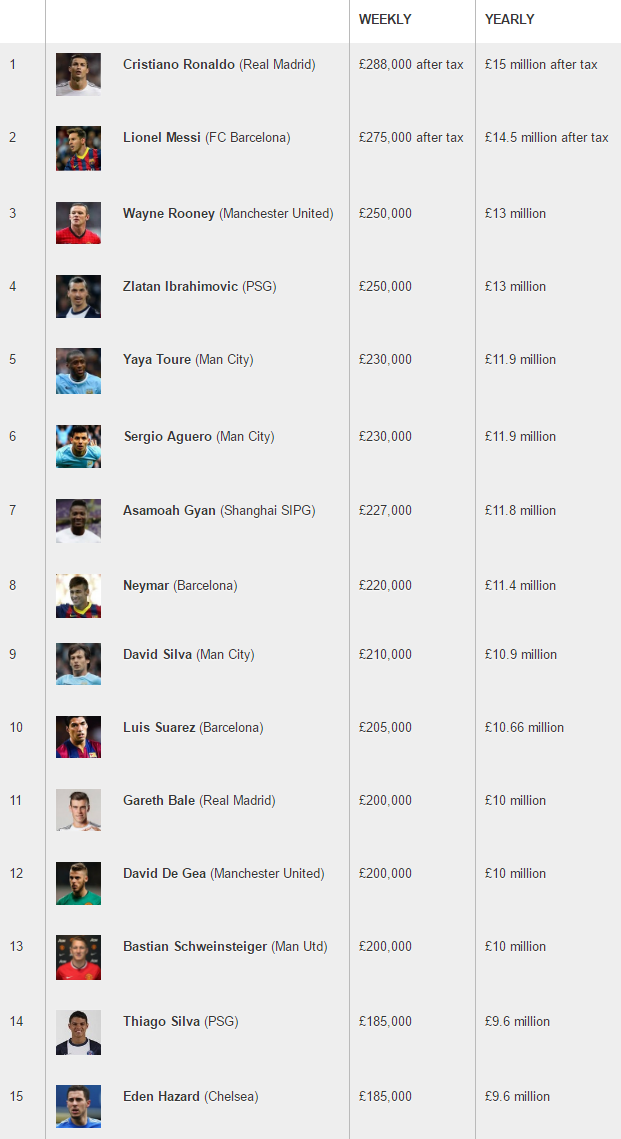Screen dimensions: 621x1139
Task: Click the WEEKLY column header
Action: pyautogui.click(x=385, y=19)
